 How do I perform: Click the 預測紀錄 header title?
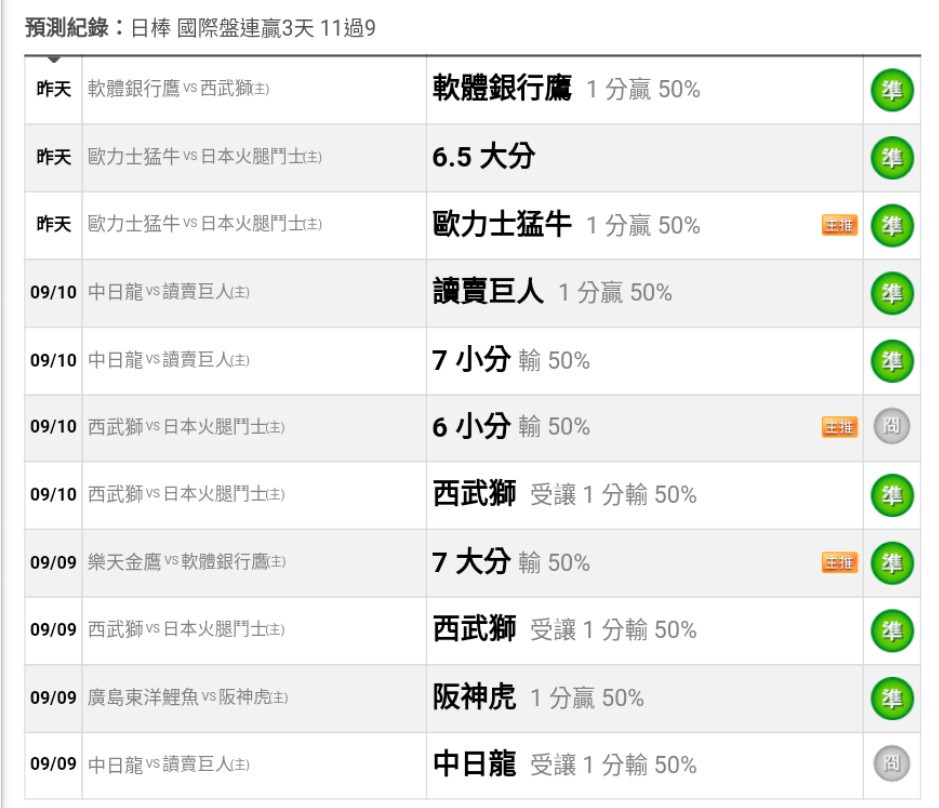click(x=67, y=28)
